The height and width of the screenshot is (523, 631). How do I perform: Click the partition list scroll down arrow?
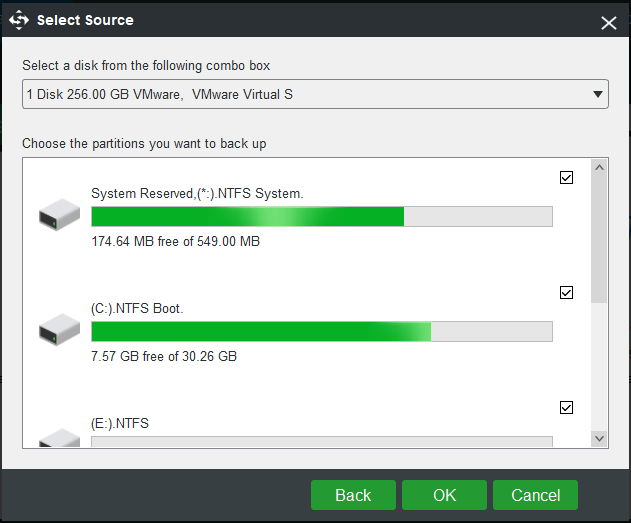(x=599, y=439)
